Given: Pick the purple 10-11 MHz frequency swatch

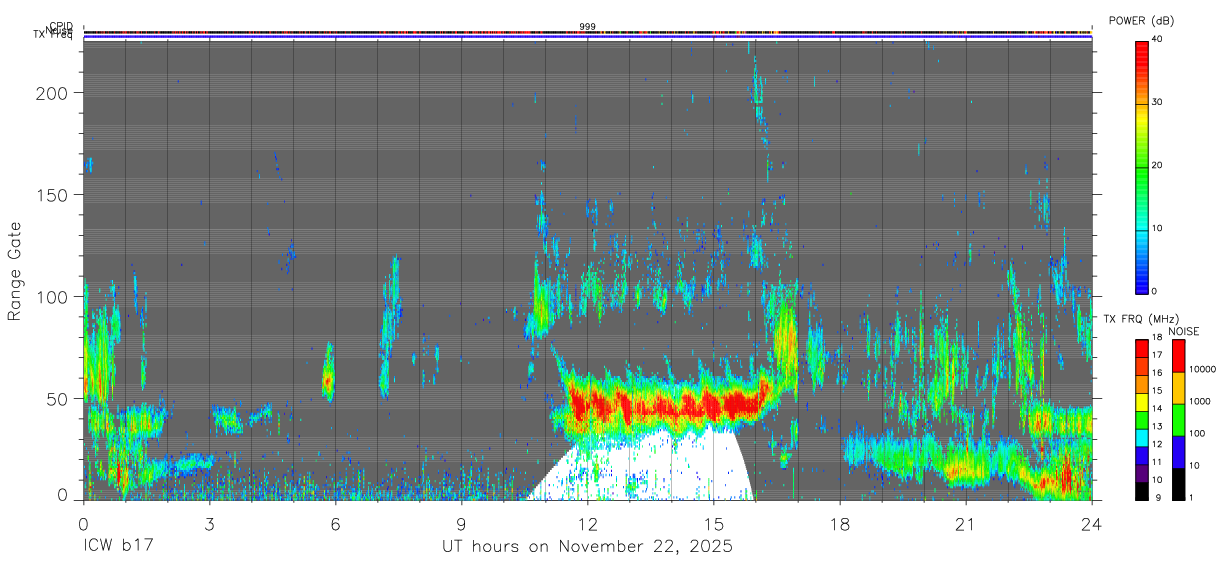Looking at the screenshot, I should (1141, 473).
